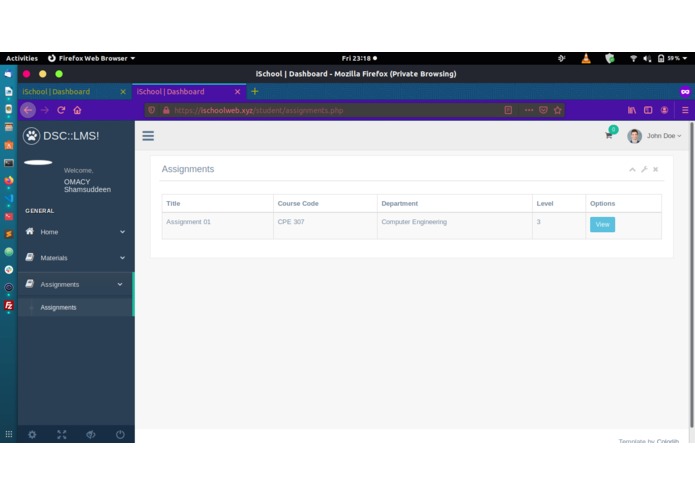Click the browser forward arrow
This screenshot has width=695, height=494.
[x=45, y=110]
